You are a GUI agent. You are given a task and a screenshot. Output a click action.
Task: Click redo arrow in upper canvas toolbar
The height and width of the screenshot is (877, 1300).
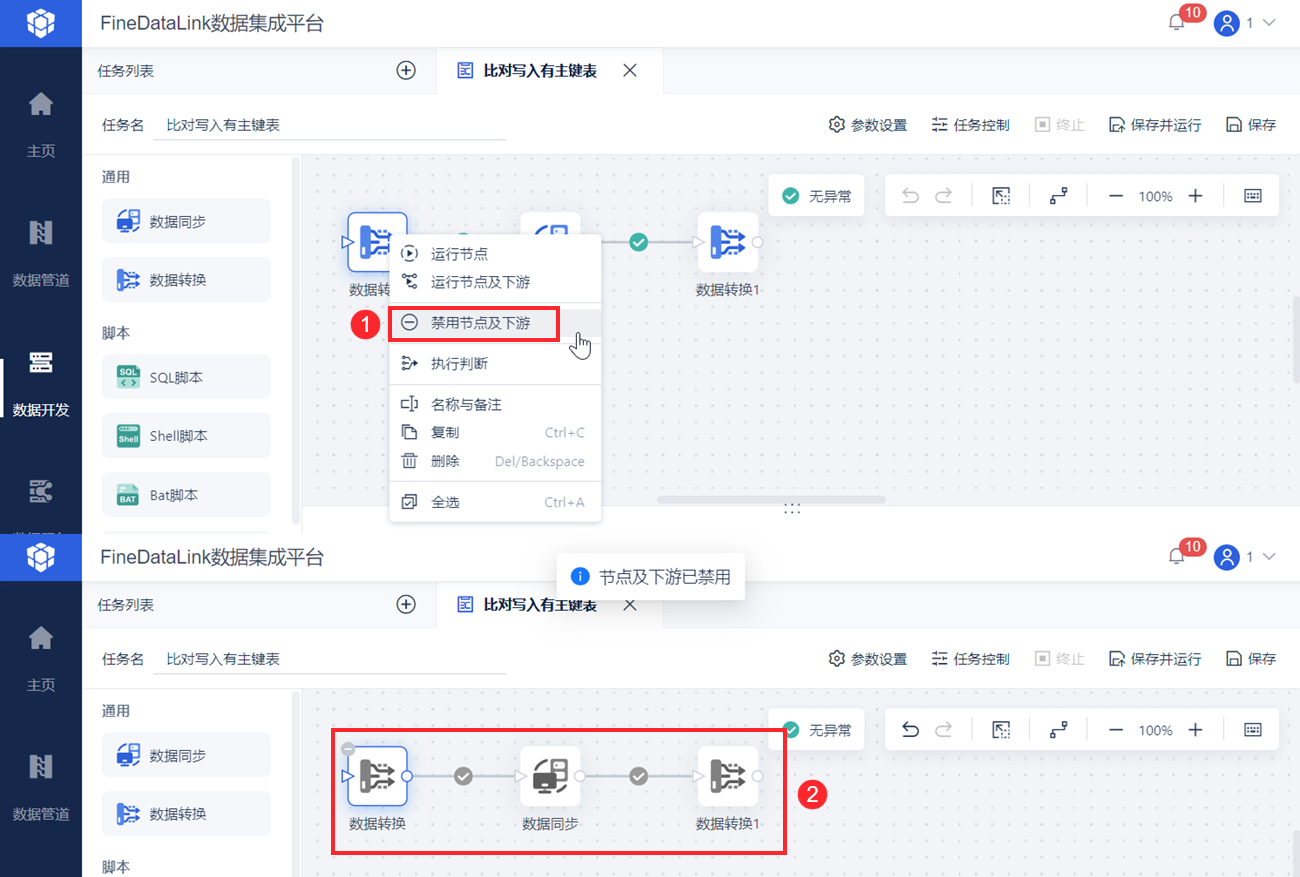tap(943, 196)
